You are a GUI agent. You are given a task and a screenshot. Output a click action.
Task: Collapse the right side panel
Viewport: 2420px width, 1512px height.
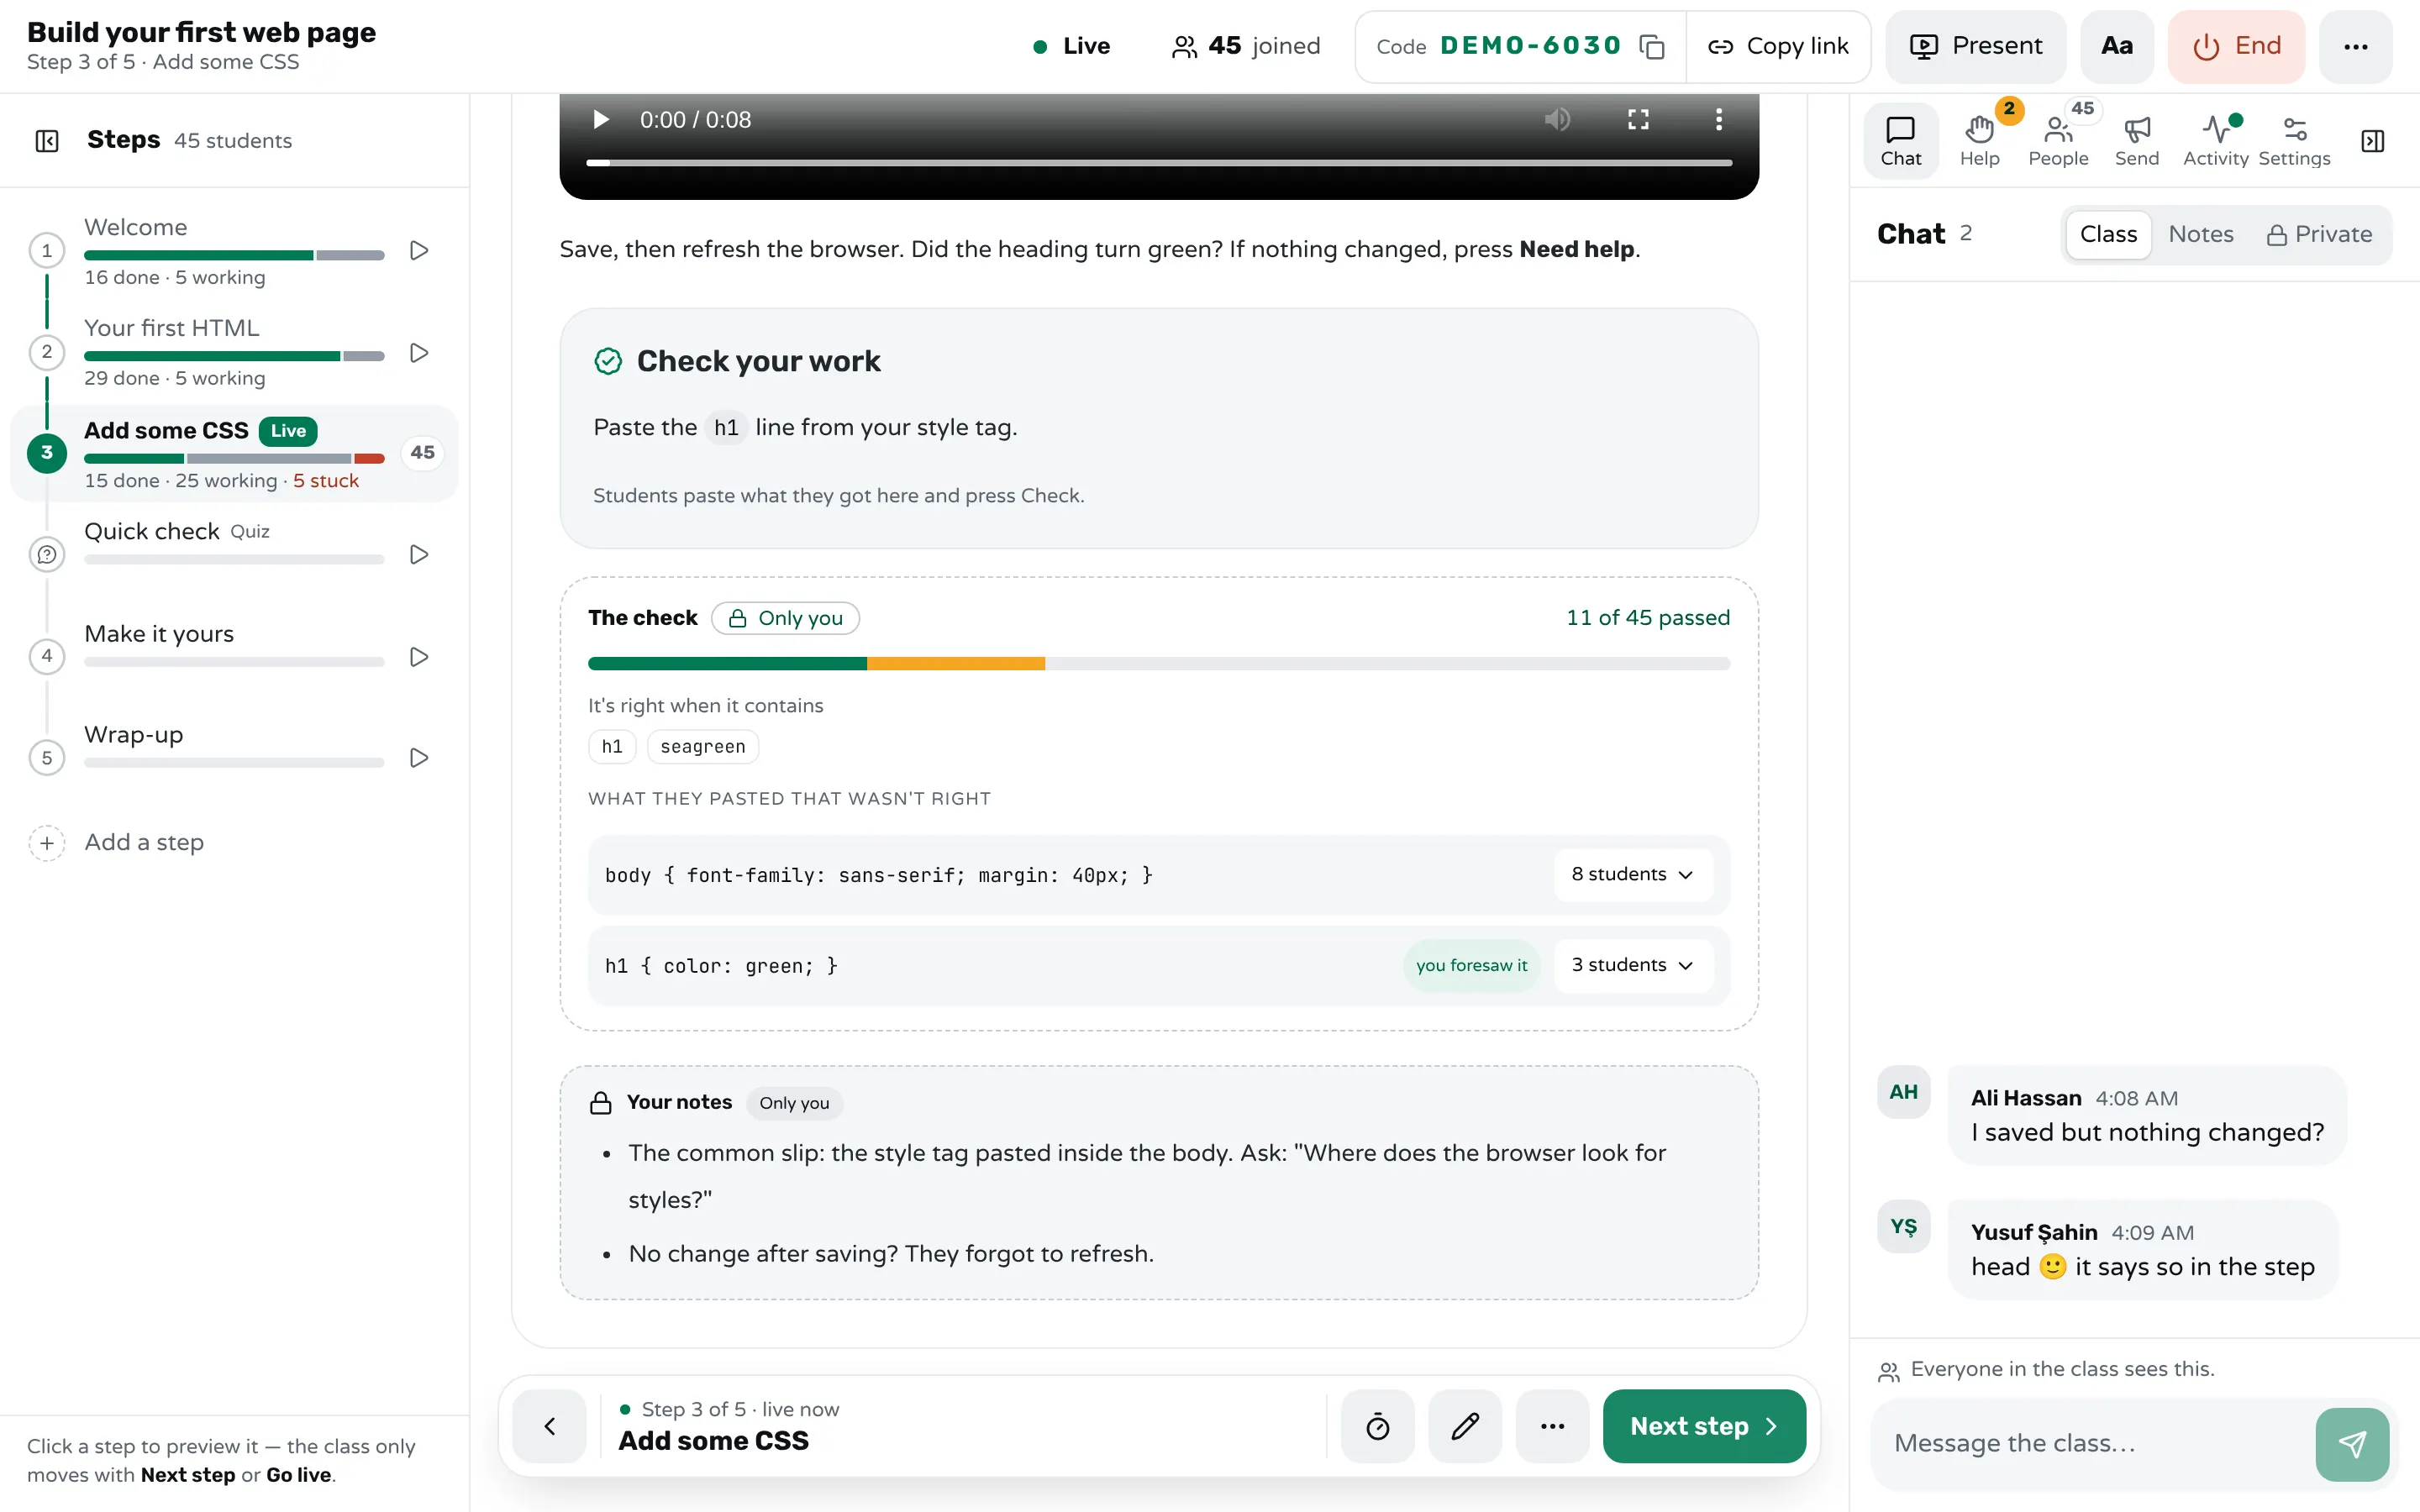(x=2373, y=140)
